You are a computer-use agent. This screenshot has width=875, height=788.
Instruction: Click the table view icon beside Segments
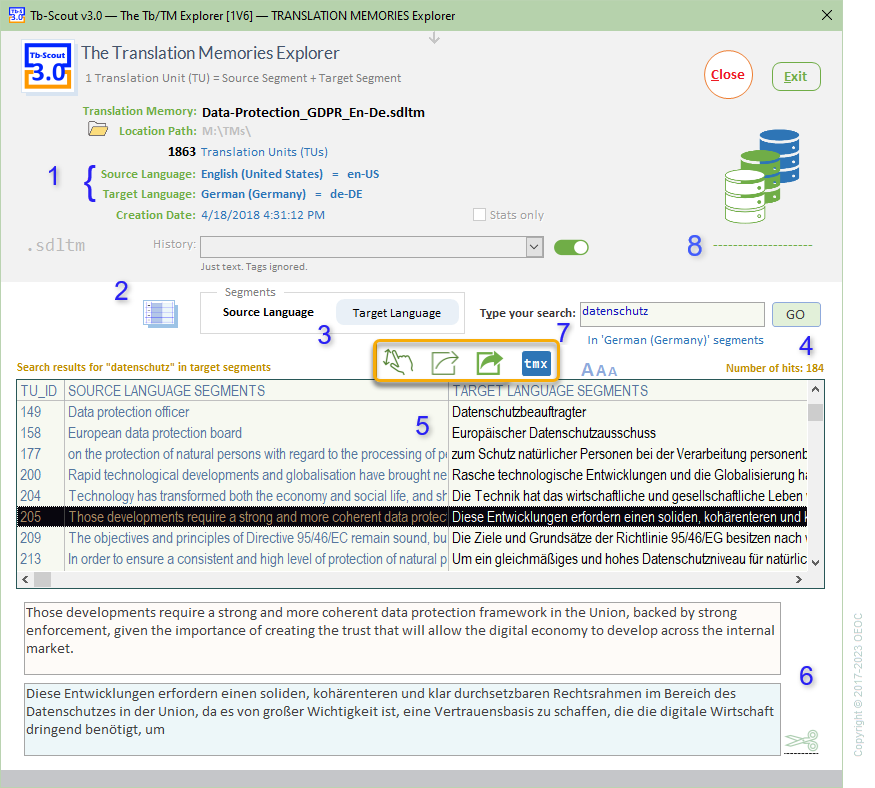160,313
